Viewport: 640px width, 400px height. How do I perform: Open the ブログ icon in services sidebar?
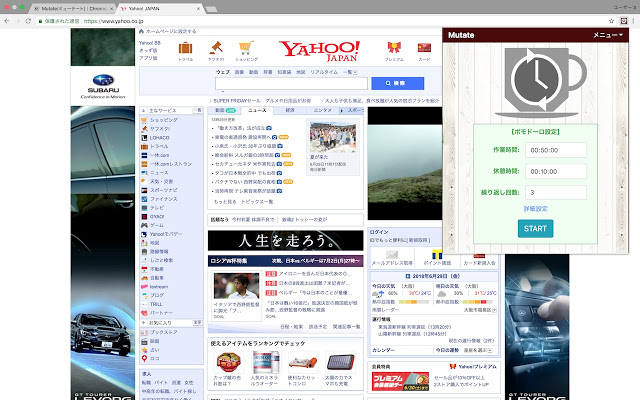point(144,296)
